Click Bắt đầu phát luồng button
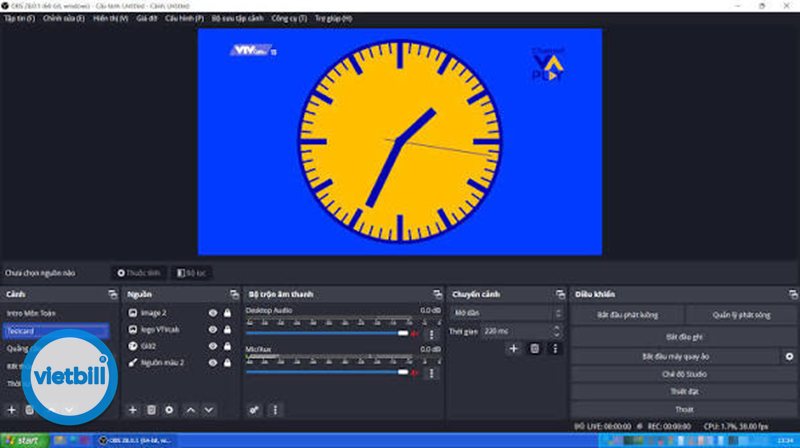The width and height of the screenshot is (800, 448). pos(627,315)
